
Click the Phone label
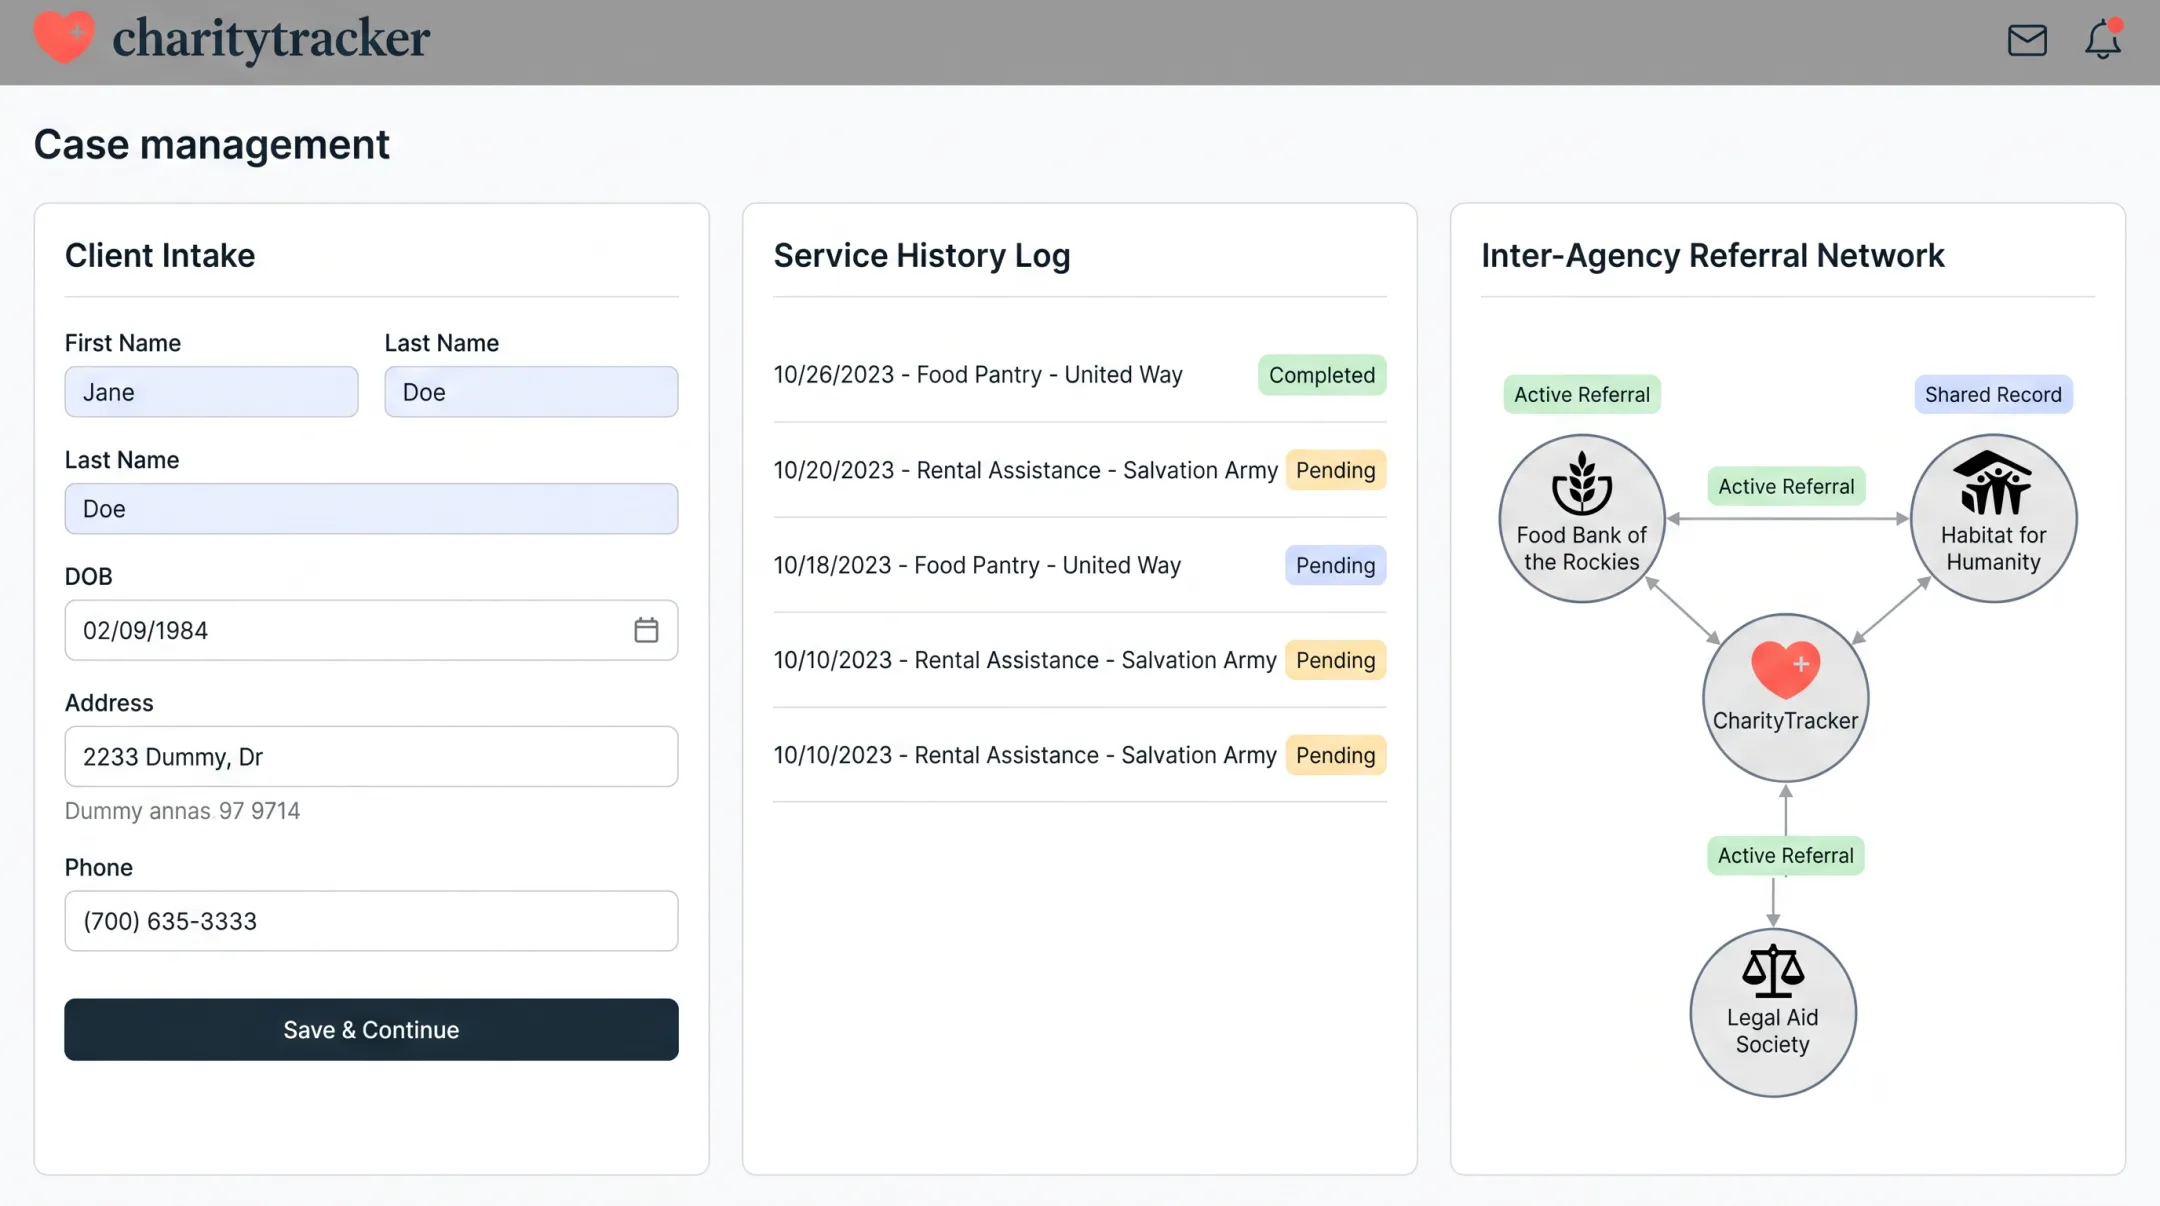click(x=99, y=867)
